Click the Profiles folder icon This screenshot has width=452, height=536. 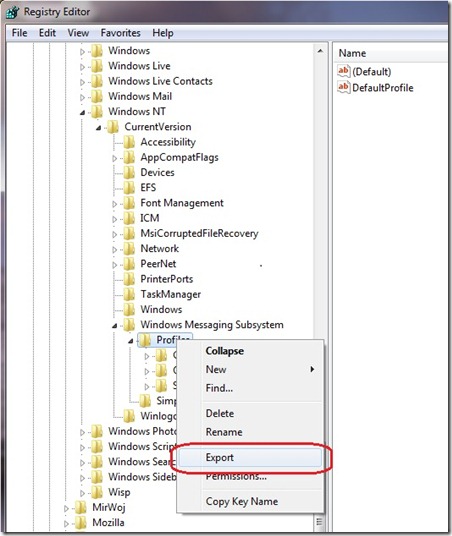[x=145, y=340]
